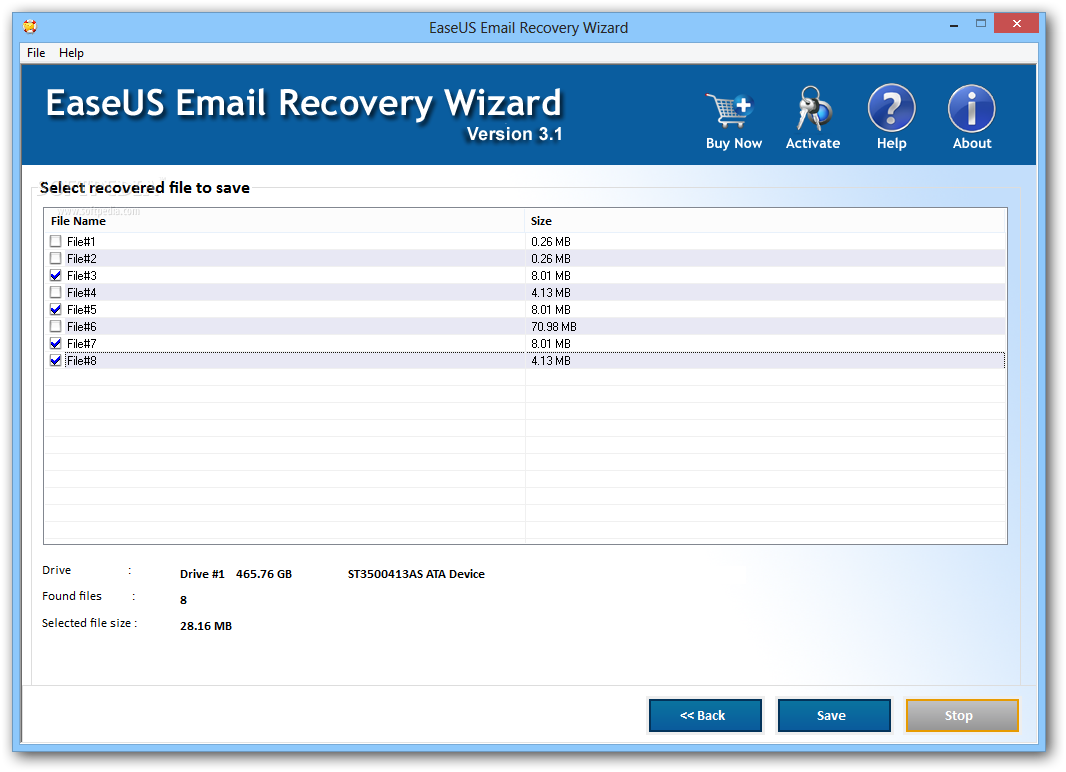This screenshot has width=1066, height=772.
Task: Select the File#5 row name
Action: [82, 309]
